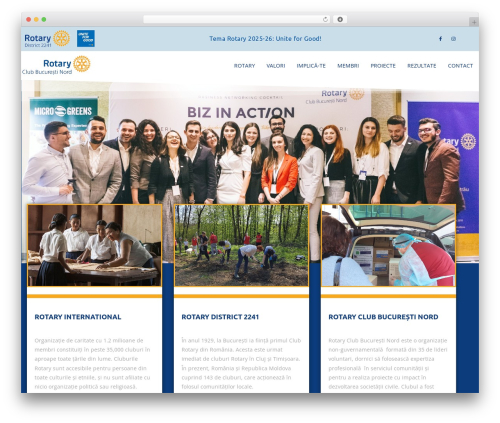This screenshot has height=423, width=500.
Task: Click the medical supplies car trunk photo
Action: click(388, 245)
